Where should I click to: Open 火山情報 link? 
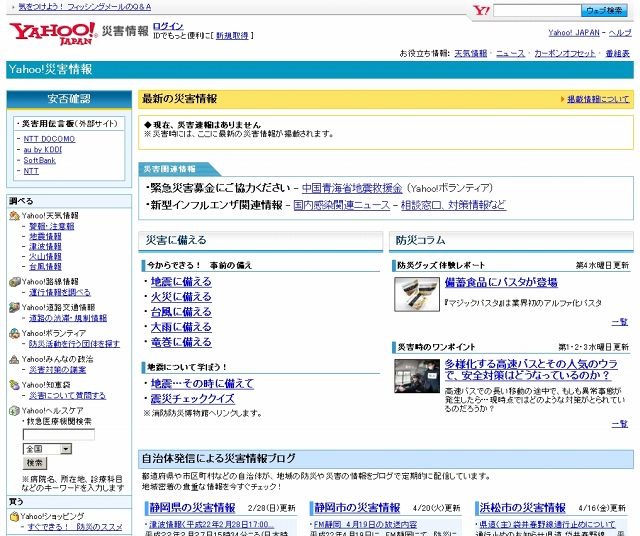pos(45,257)
